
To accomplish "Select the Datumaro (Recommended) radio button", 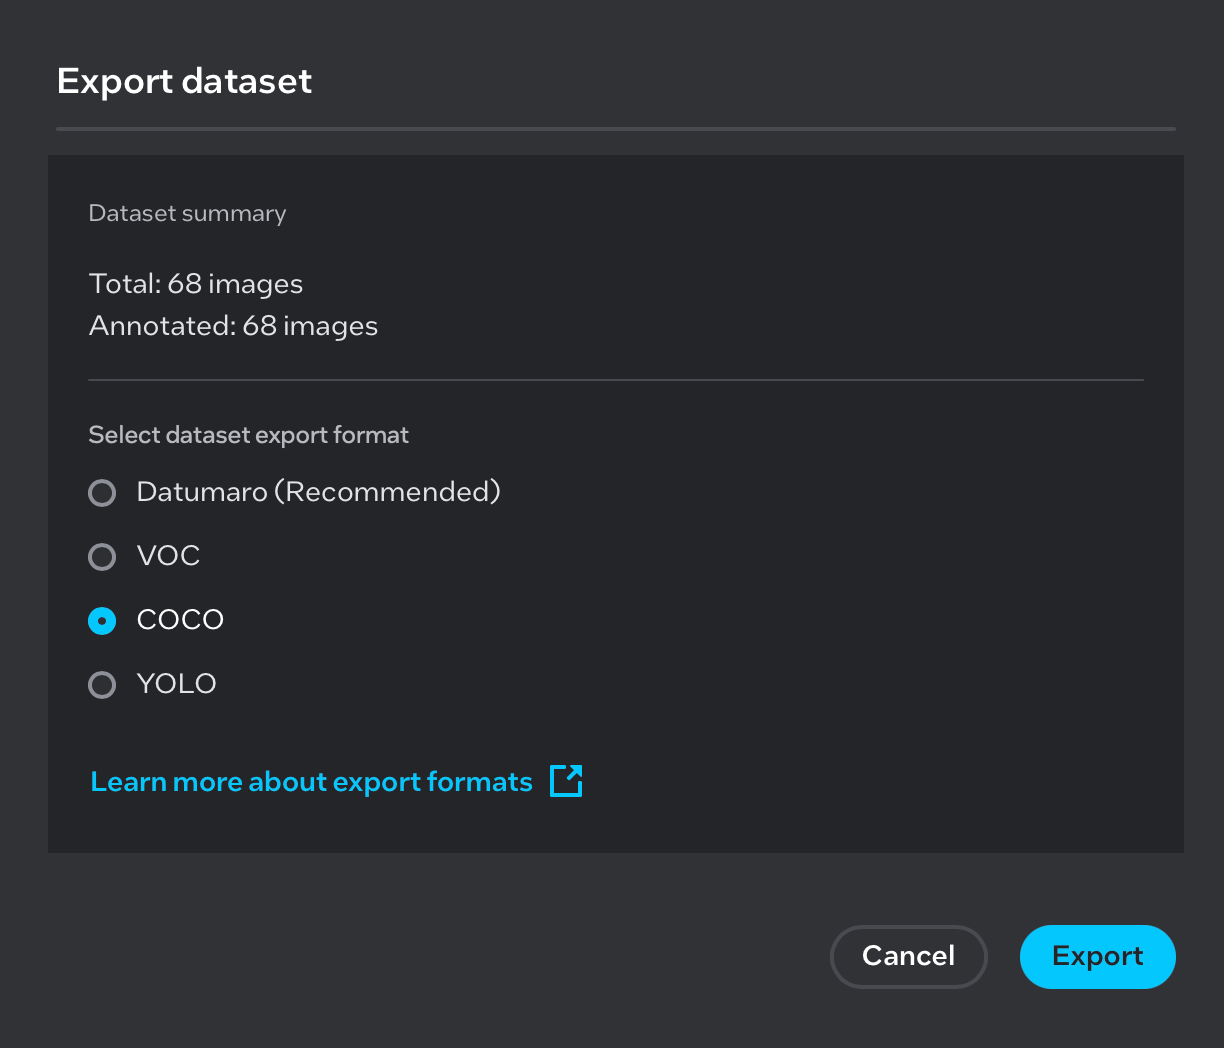I will click(101, 492).
